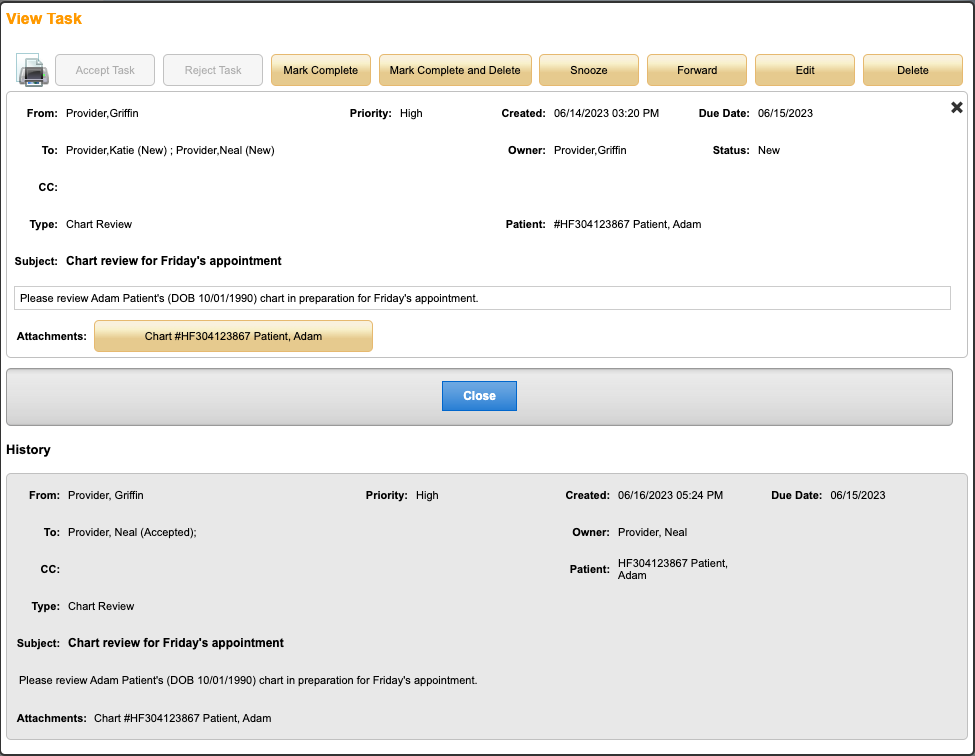
Task: Snooze this chart review task
Action: click(589, 71)
